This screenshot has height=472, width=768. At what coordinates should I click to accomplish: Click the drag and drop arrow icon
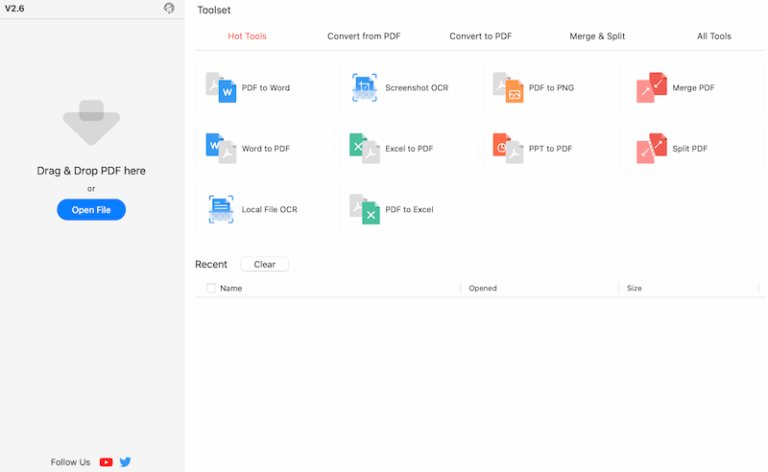(91, 123)
